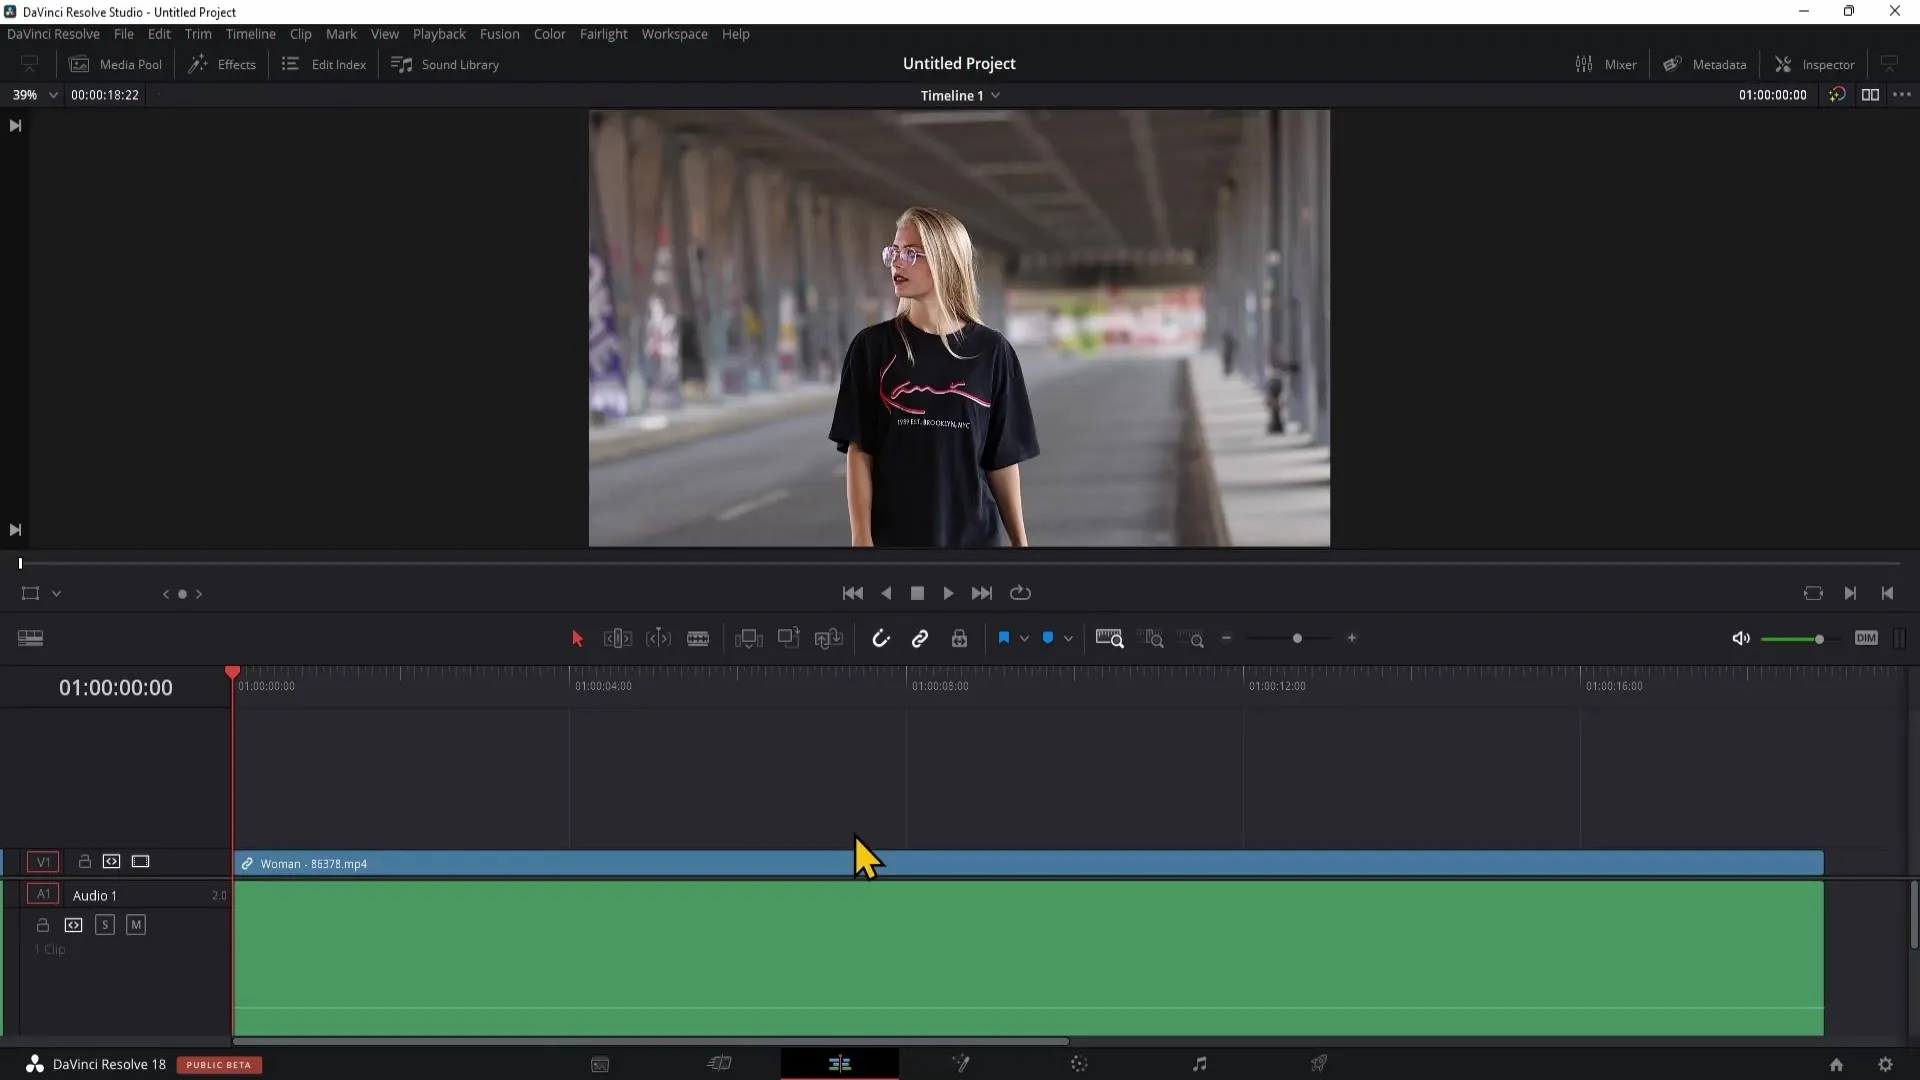This screenshot has height=1080, width=1920.
Task: Open Timeline View Options icon
Action: pos(31,638)
